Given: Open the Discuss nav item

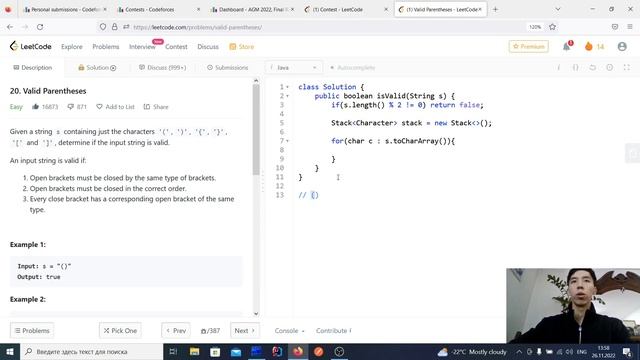Looking at the screenshot, I should pos(208,47).
